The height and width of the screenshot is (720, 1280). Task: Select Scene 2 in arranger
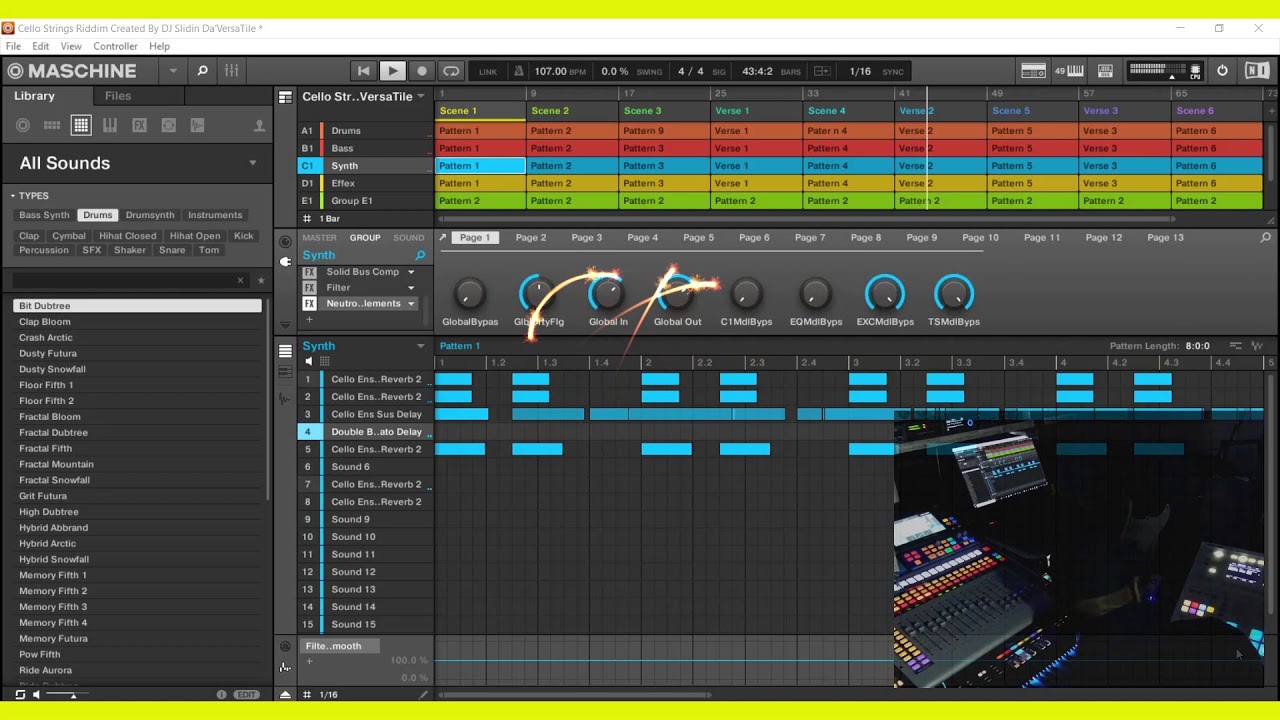(573, 111)
